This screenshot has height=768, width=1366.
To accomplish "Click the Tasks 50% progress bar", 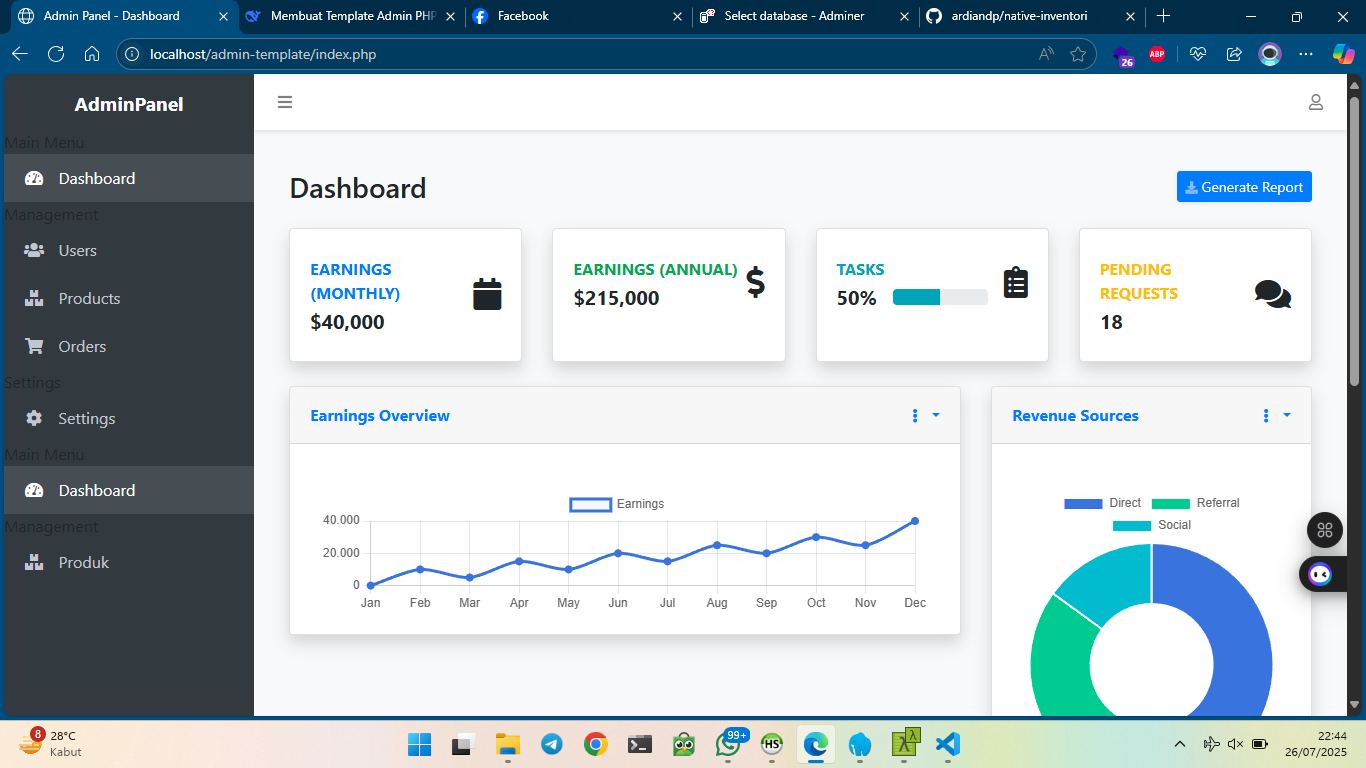I will 940,297.
